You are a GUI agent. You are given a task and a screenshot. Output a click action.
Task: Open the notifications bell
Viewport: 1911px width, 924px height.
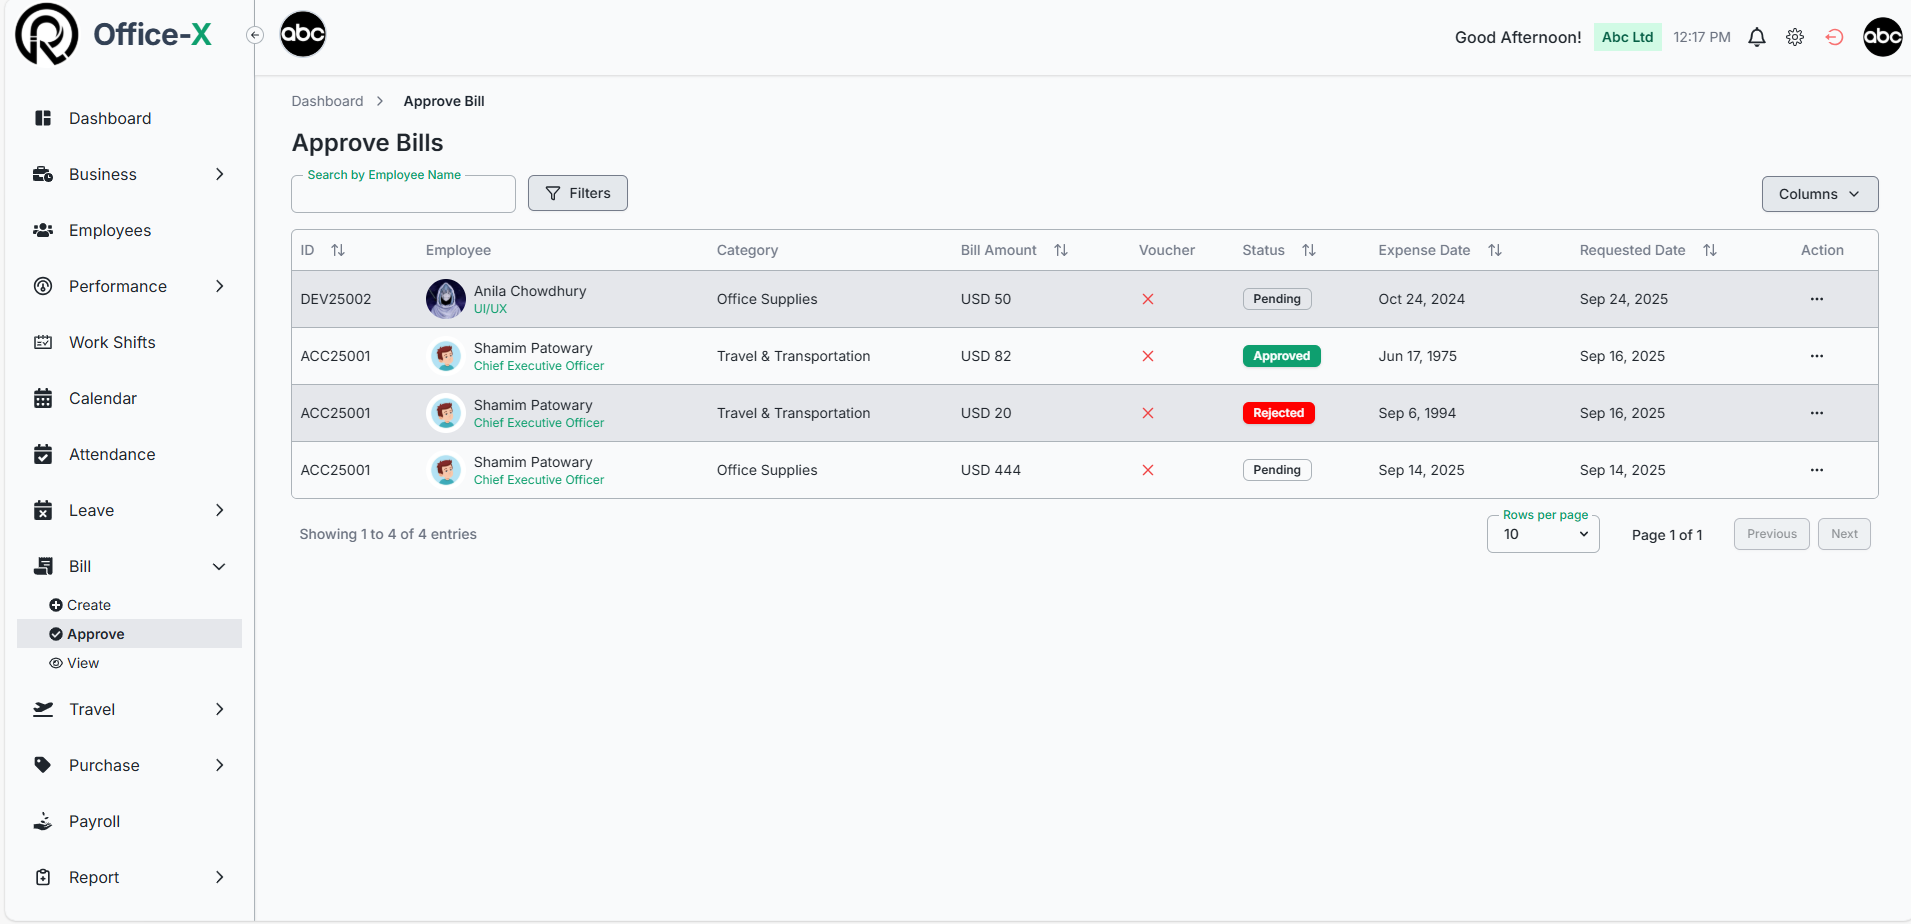click(1756, 37)
